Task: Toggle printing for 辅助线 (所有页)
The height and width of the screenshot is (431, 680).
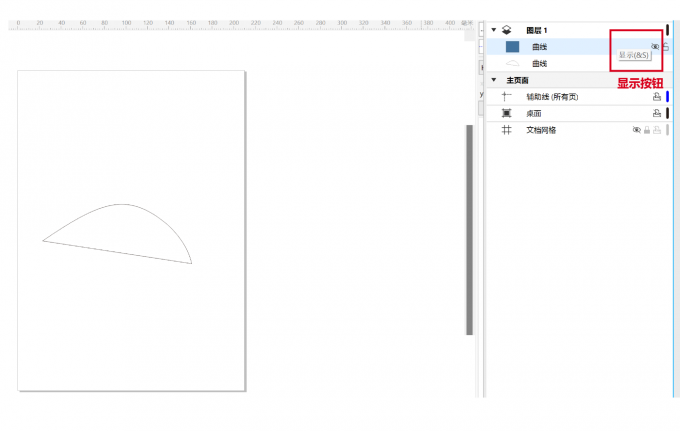Action: 657,97
